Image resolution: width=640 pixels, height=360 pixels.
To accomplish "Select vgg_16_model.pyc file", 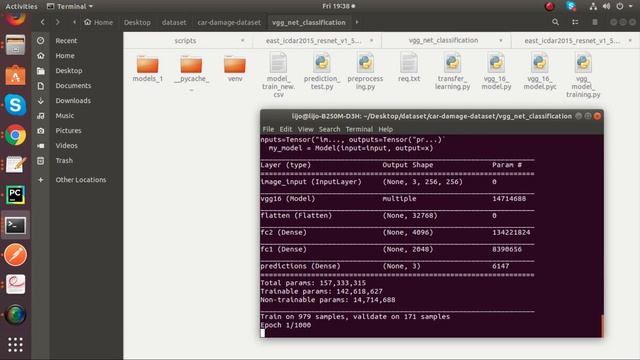I will [540, 71].
